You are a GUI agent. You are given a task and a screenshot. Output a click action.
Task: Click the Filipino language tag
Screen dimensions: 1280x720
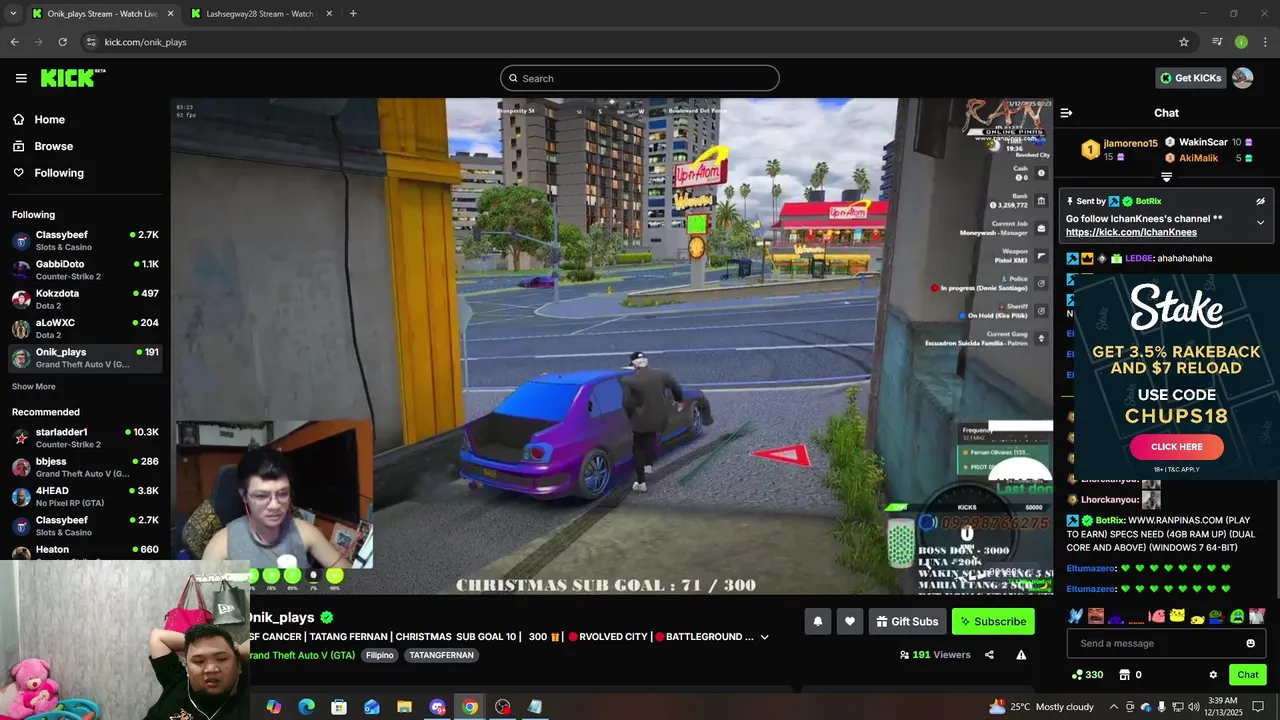coord(380,655)
